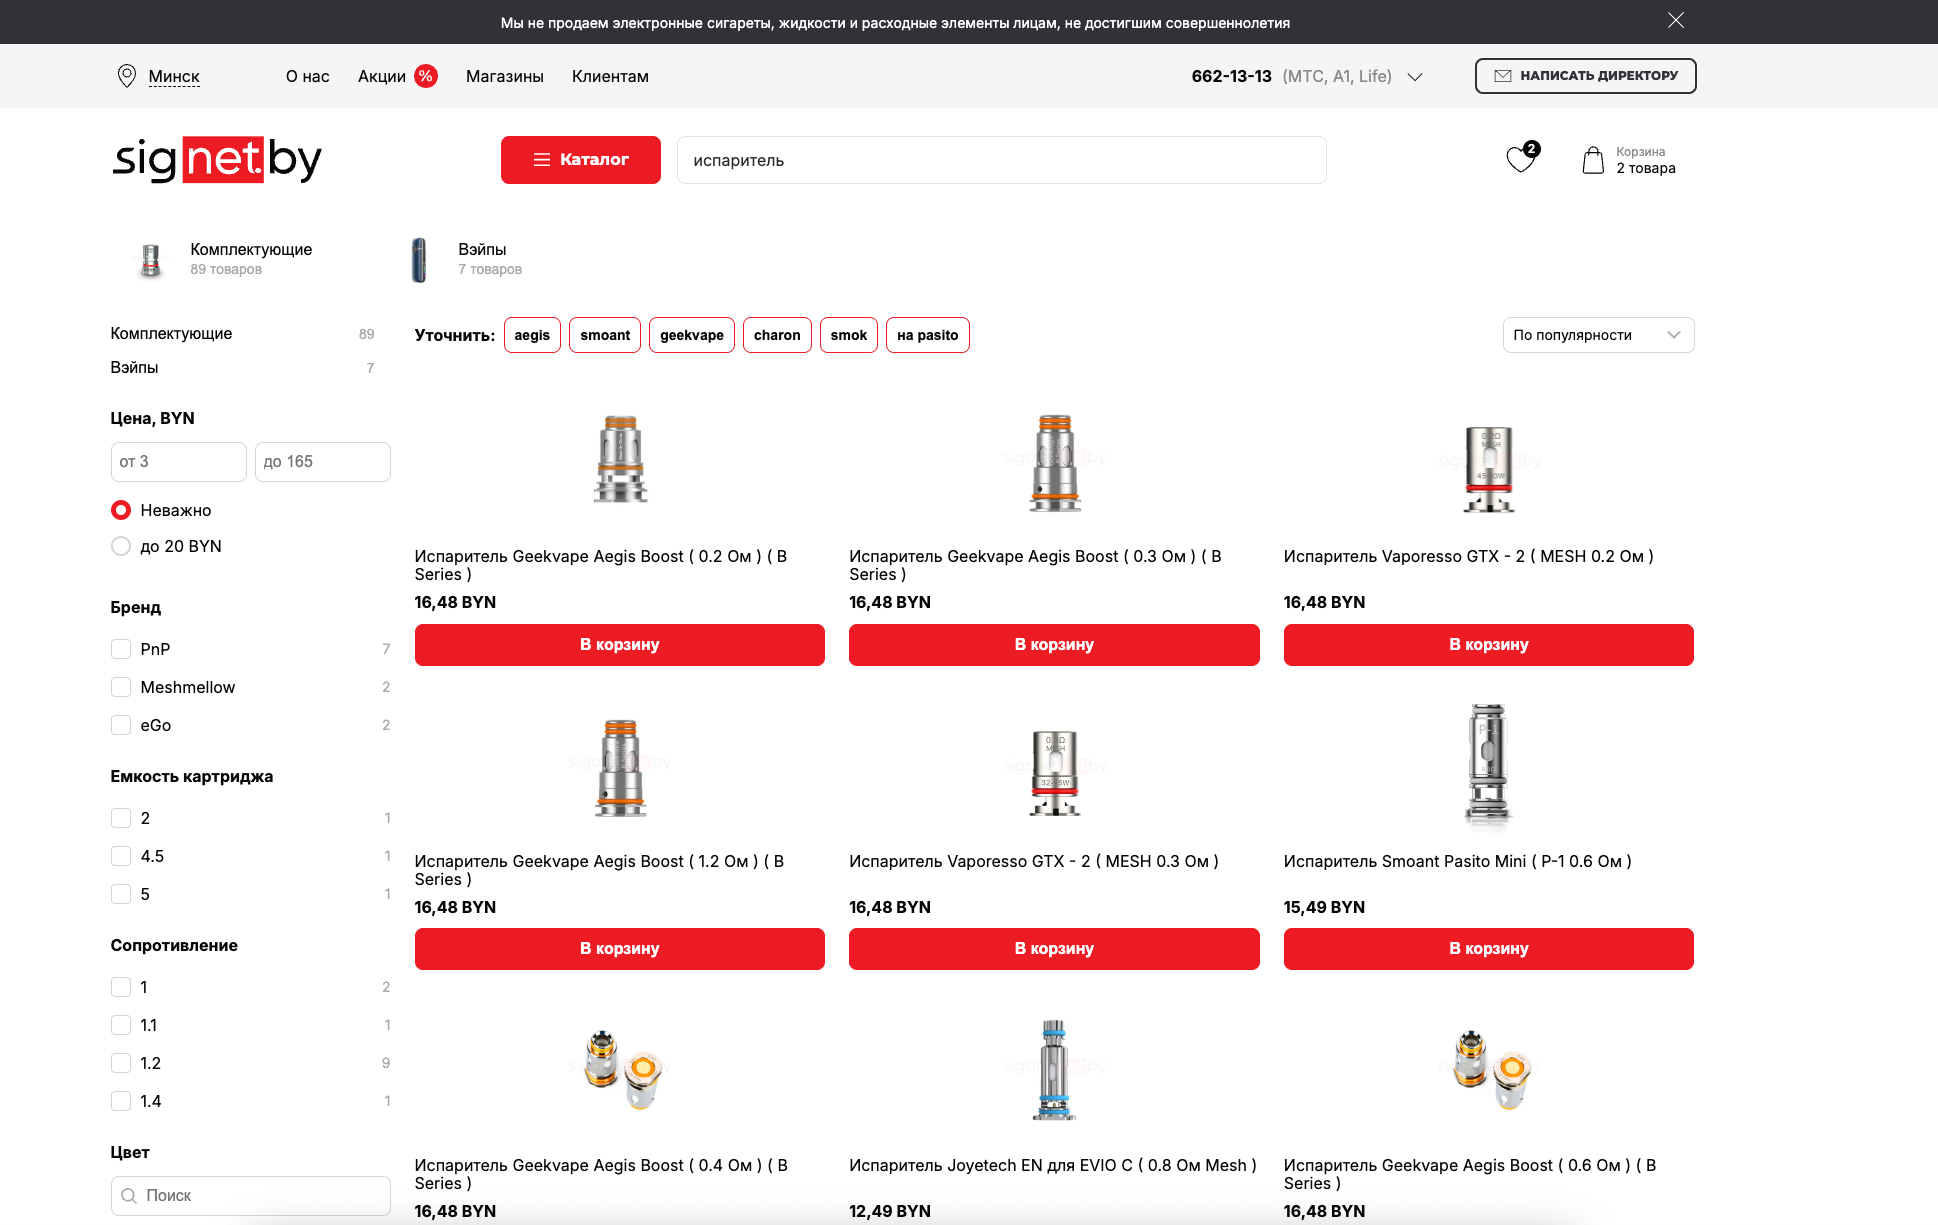Check the PnP brand checkbox
Image resolution: width=1938 pixels, height=1225 pixels.
[121, 649]
